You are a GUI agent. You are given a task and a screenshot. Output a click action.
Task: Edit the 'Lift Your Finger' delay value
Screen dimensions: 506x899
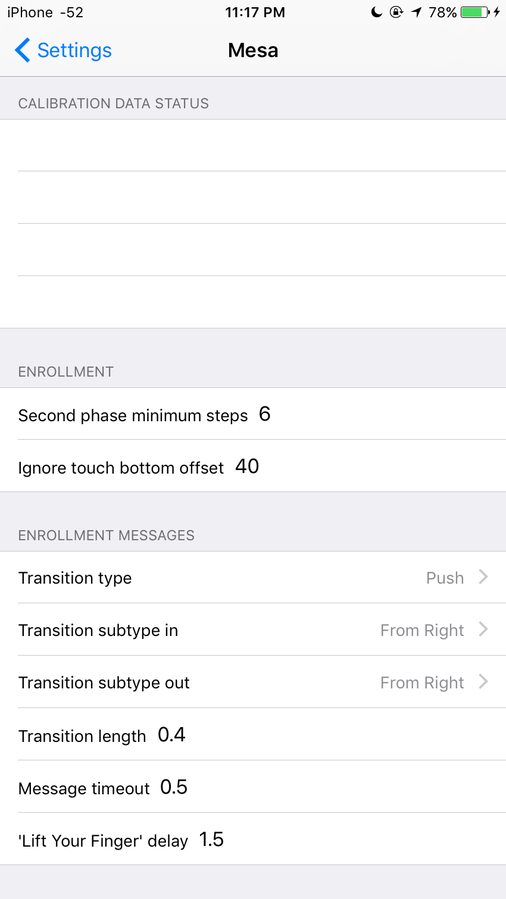pos(211,840)
